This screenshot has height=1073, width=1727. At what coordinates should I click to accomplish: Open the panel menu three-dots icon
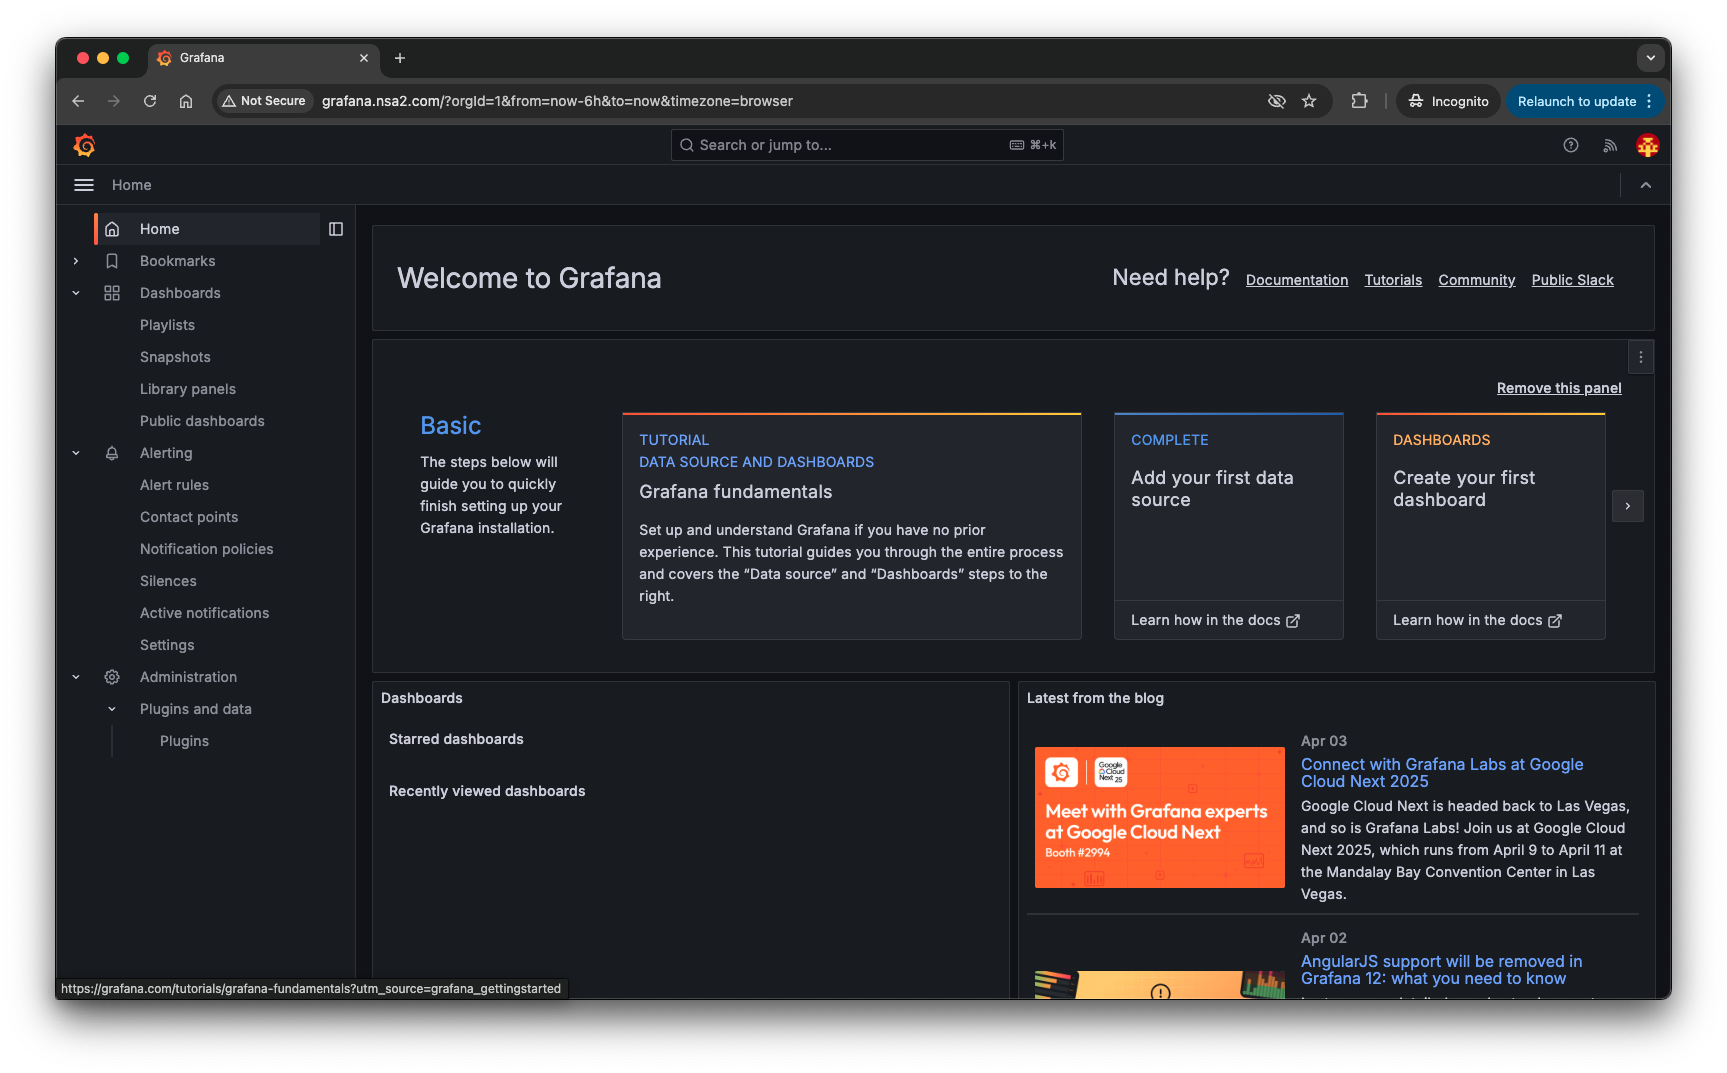(x=1641, y=357)
